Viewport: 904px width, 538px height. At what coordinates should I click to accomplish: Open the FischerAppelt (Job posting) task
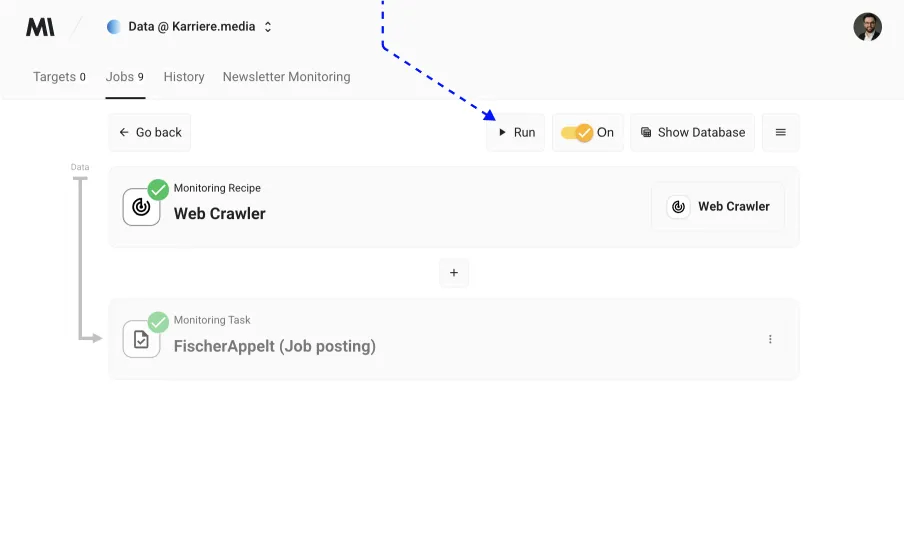click(x=275, y=347)
